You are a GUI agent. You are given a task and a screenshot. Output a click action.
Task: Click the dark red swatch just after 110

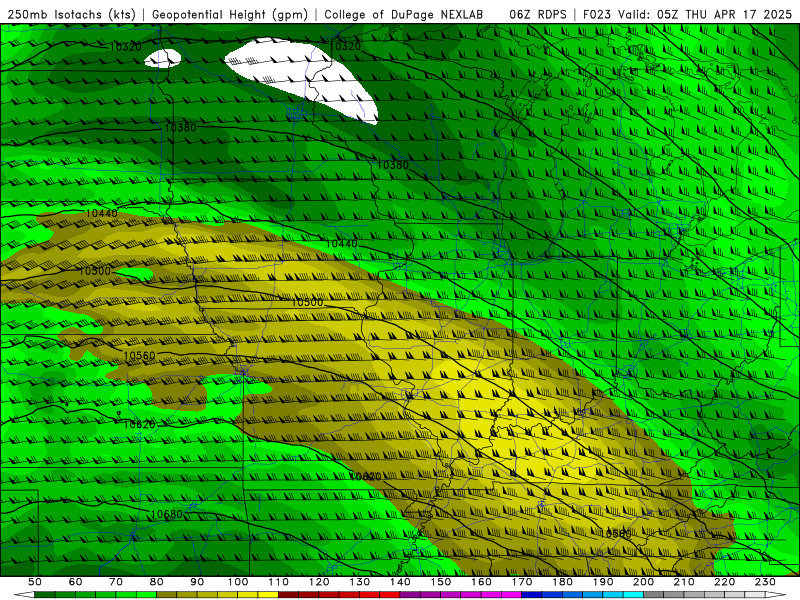click(288, 595)
